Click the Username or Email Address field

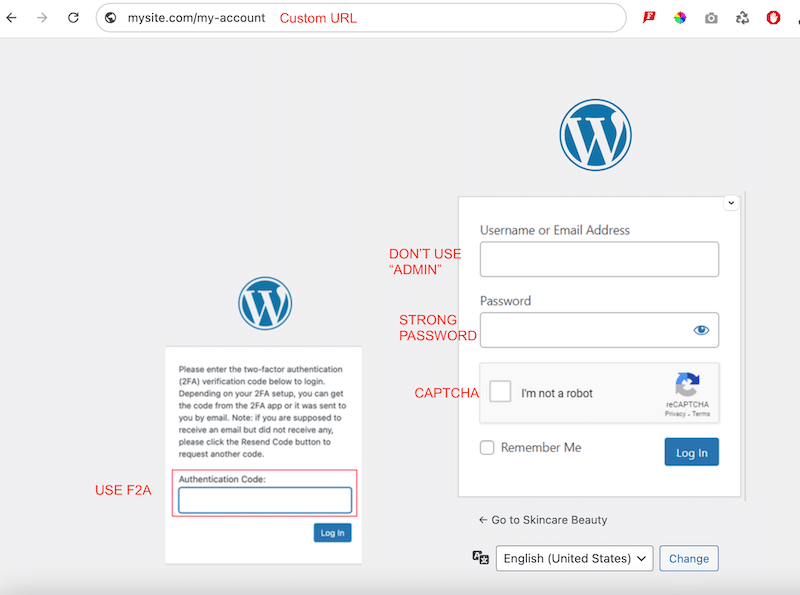[599, 259]
